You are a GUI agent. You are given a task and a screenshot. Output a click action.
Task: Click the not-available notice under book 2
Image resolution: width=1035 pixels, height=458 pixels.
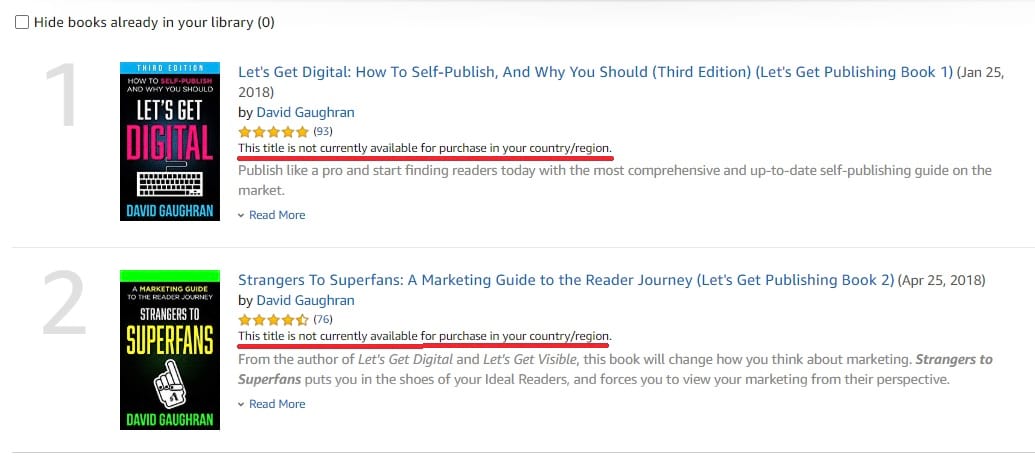(x=425, y=337)
